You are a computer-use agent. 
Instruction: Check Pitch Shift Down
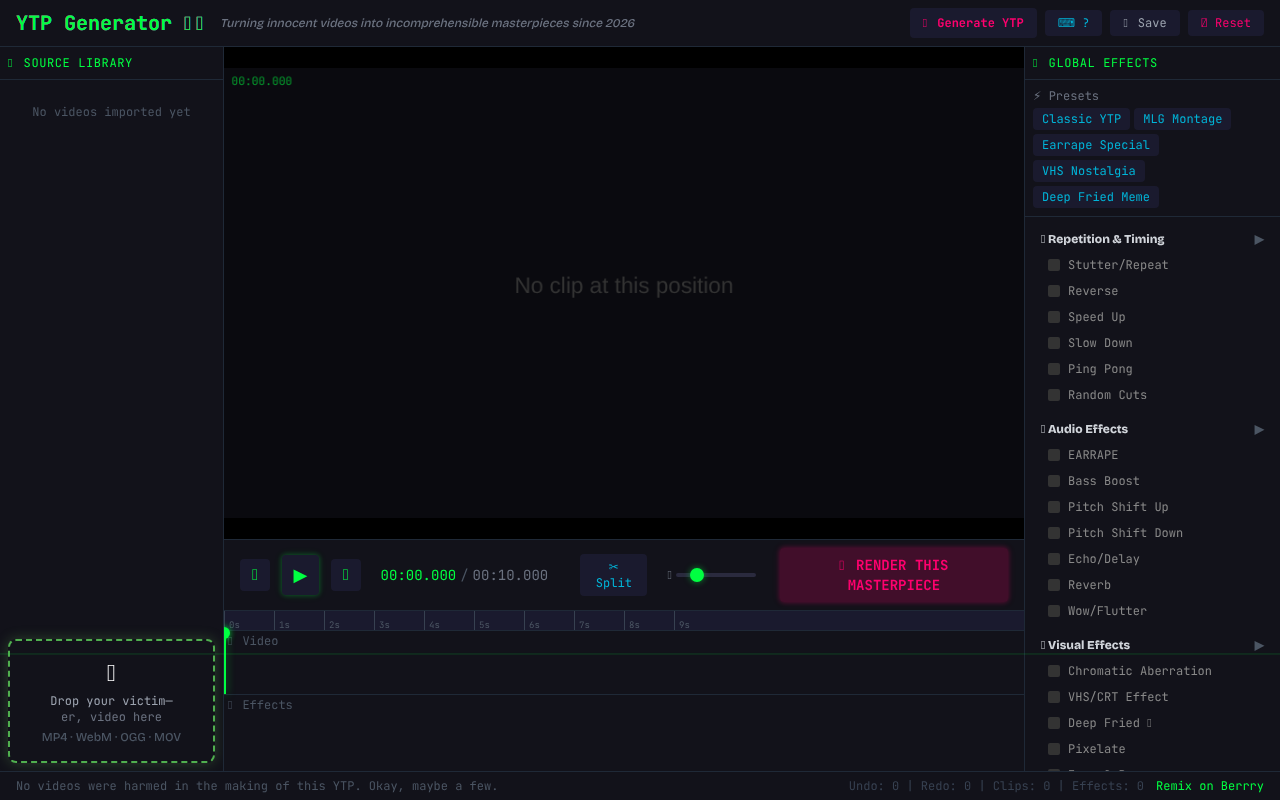click(x=1054, y=533)
